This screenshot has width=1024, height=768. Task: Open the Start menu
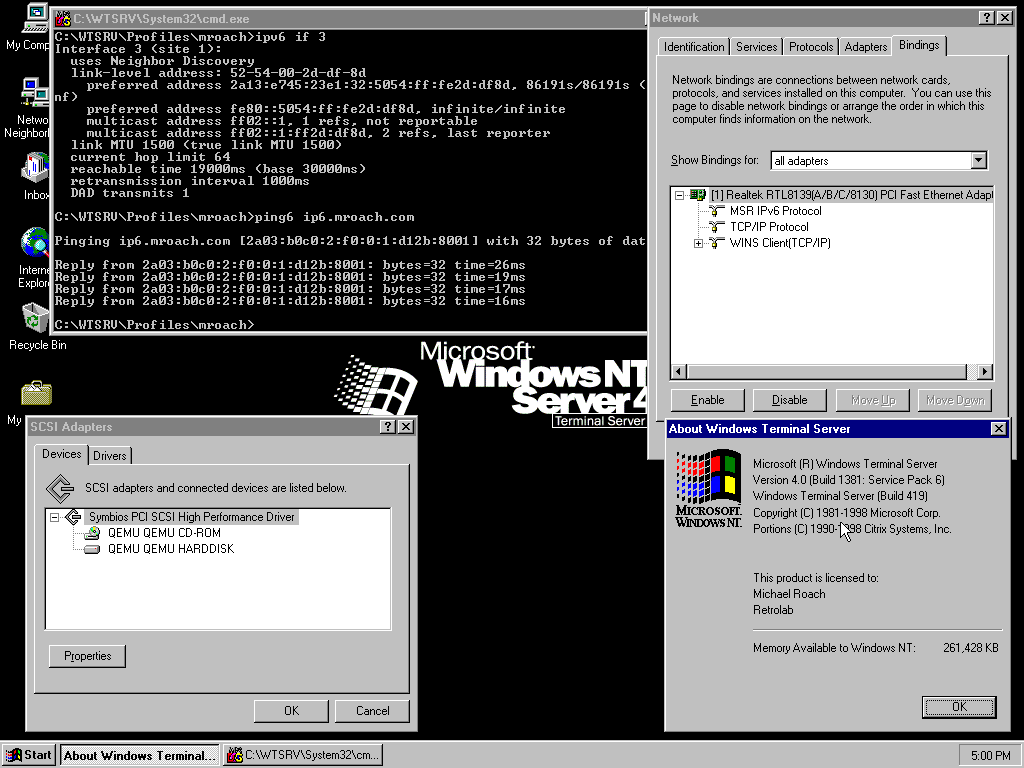click(x=28, y=756)
